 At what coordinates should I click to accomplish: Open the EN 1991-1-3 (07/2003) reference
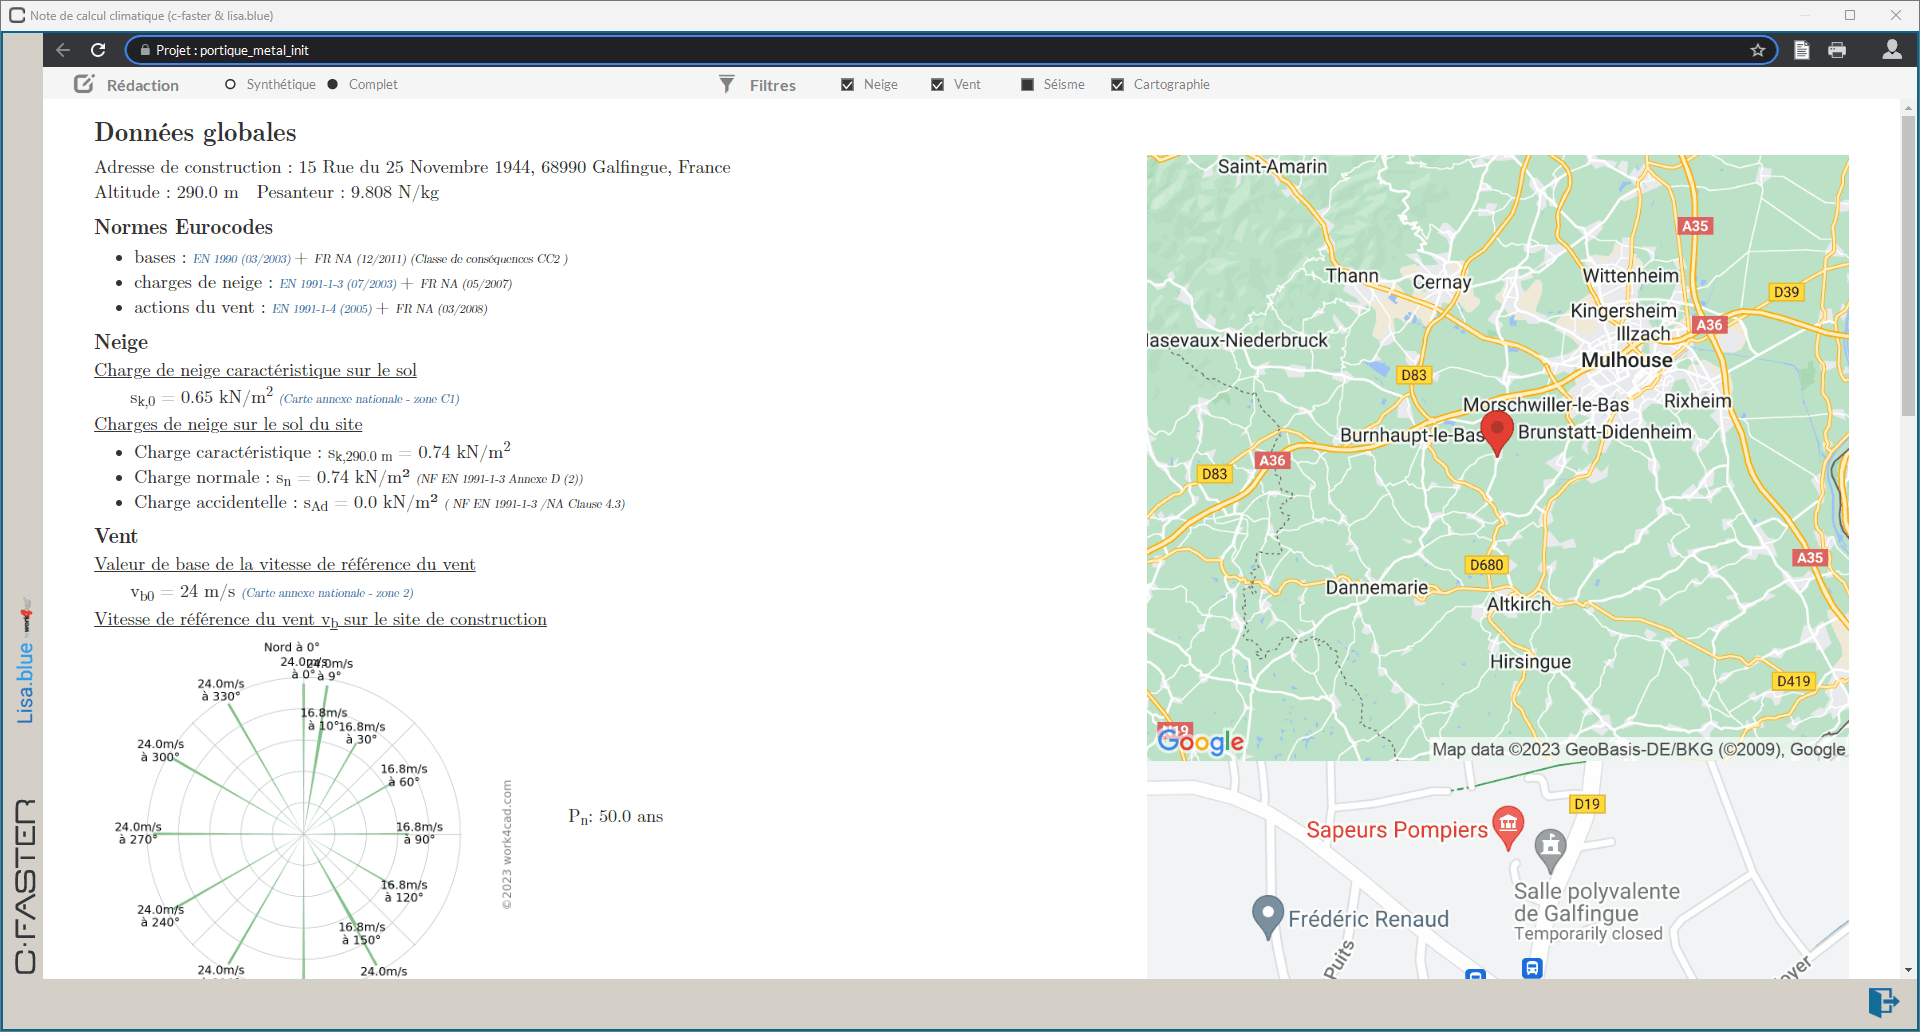[338, 284]
